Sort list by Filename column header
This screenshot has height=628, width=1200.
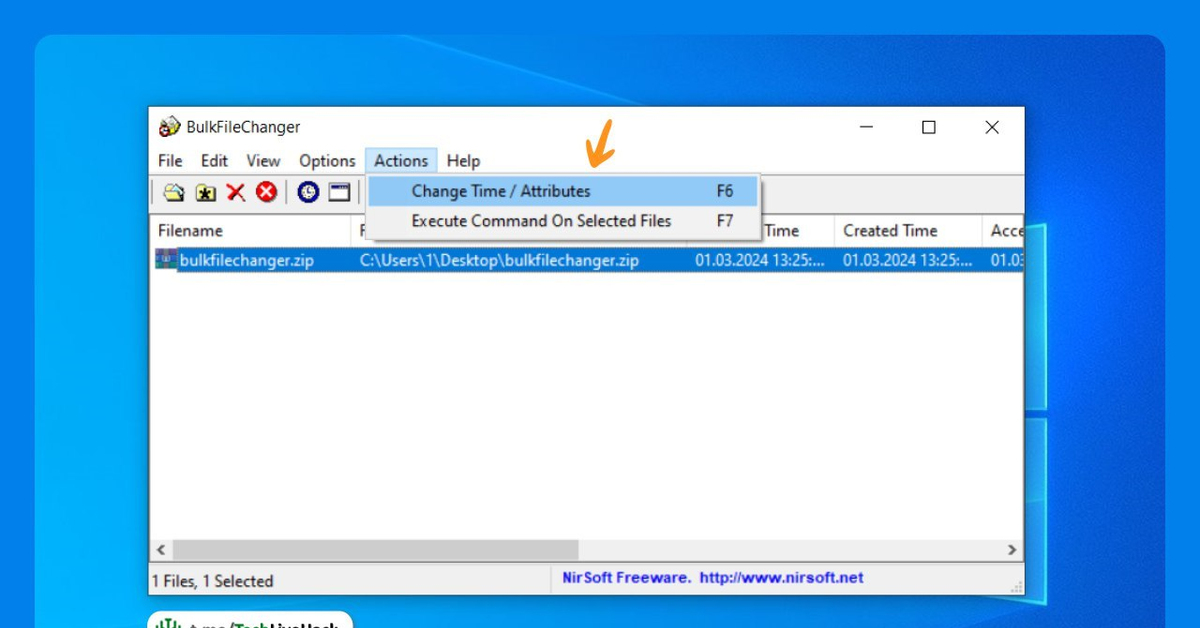point(190,230)
